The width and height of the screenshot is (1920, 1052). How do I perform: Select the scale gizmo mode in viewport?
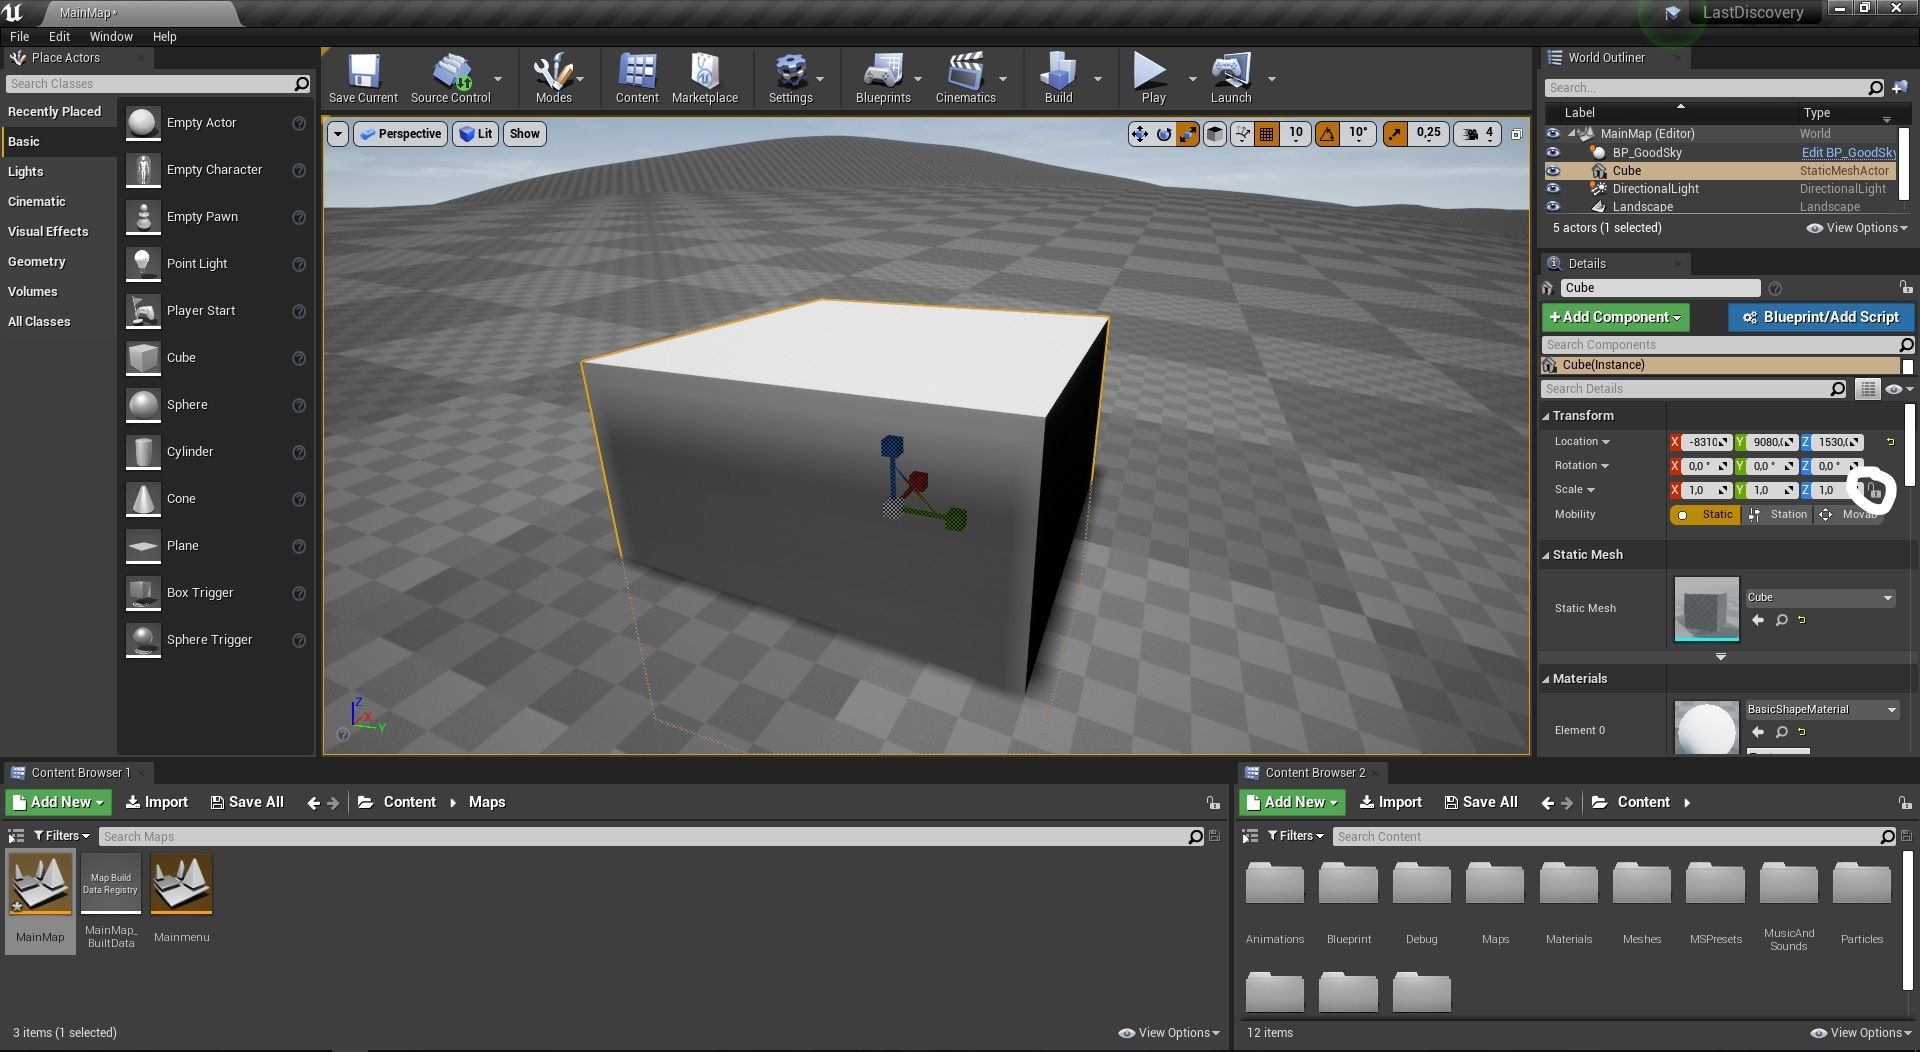(x=1187, y=134)
